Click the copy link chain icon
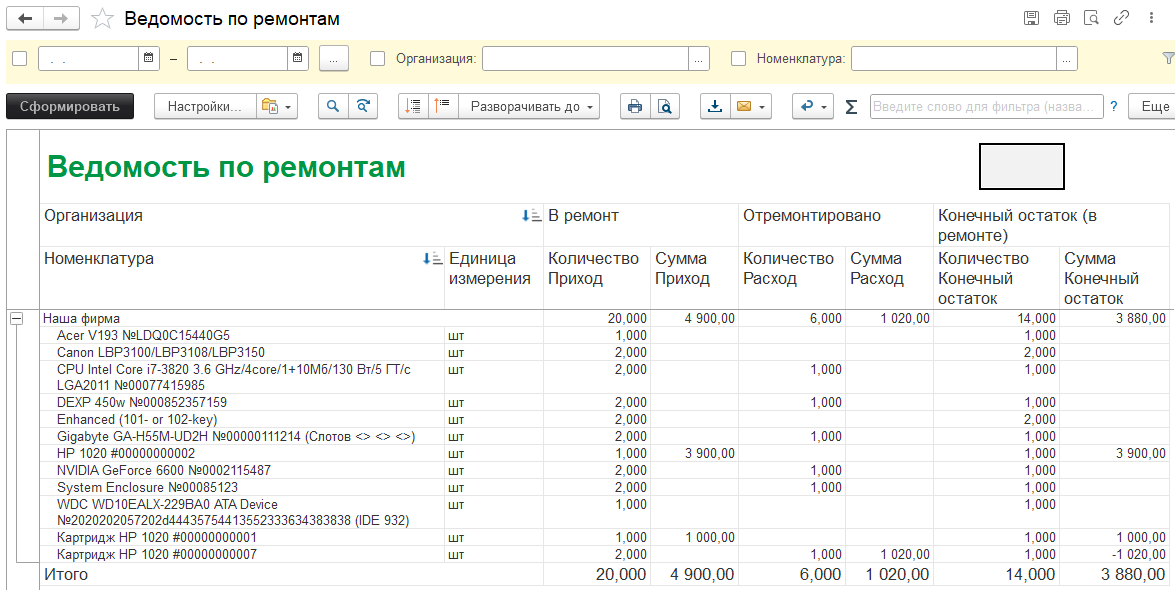Screen dimensions: 1175x590 tap(1122, 18)
